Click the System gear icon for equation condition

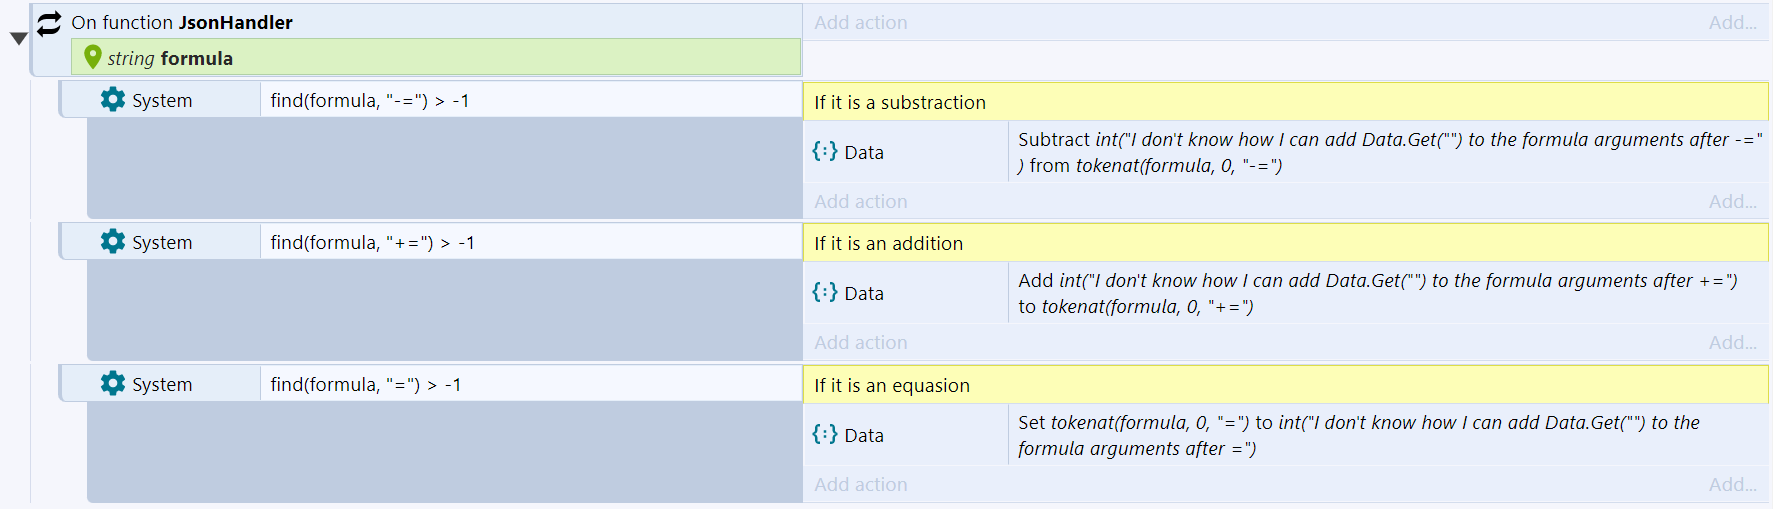[113, 384]
